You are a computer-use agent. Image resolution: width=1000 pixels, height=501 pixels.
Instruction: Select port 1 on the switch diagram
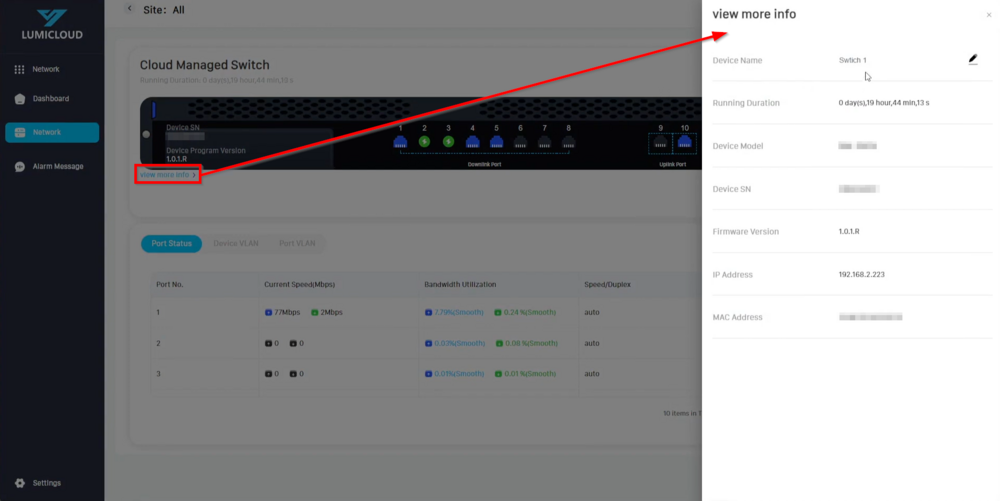coord(400,142)
